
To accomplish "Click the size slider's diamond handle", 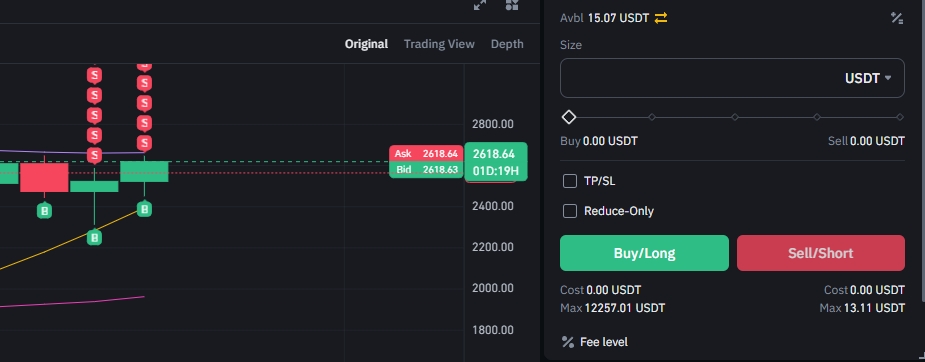I will (x=569, y=117).
